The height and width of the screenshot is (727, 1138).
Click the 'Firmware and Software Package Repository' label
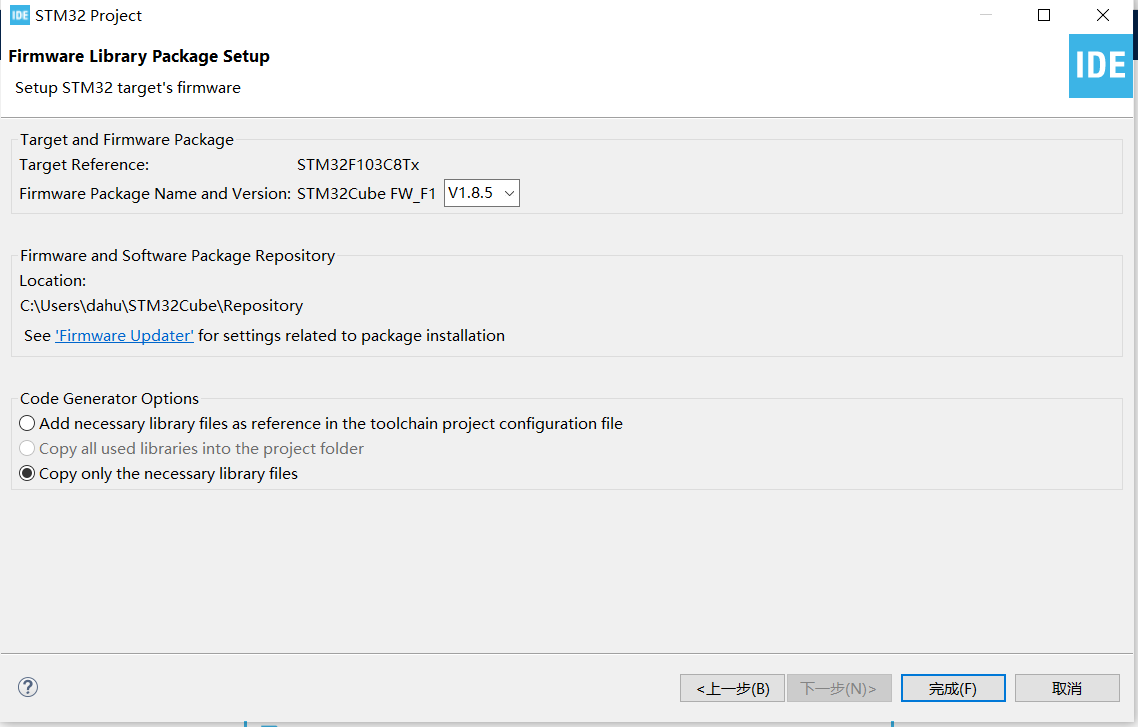(178, 256)
